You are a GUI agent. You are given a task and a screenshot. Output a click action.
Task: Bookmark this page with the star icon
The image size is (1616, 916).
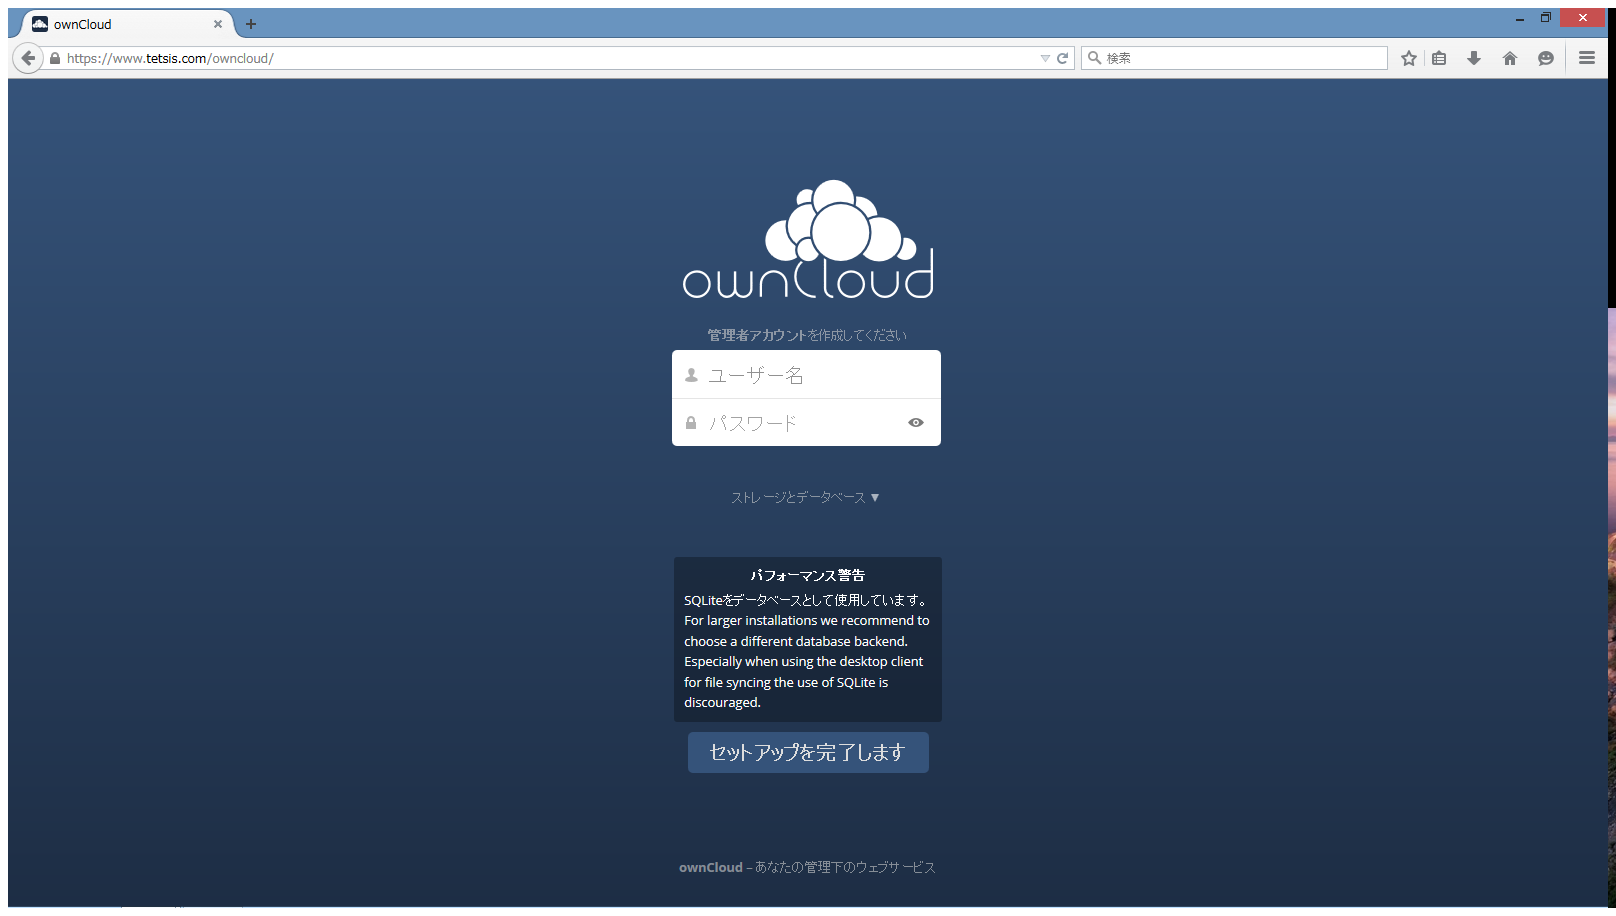(1409, 58)
